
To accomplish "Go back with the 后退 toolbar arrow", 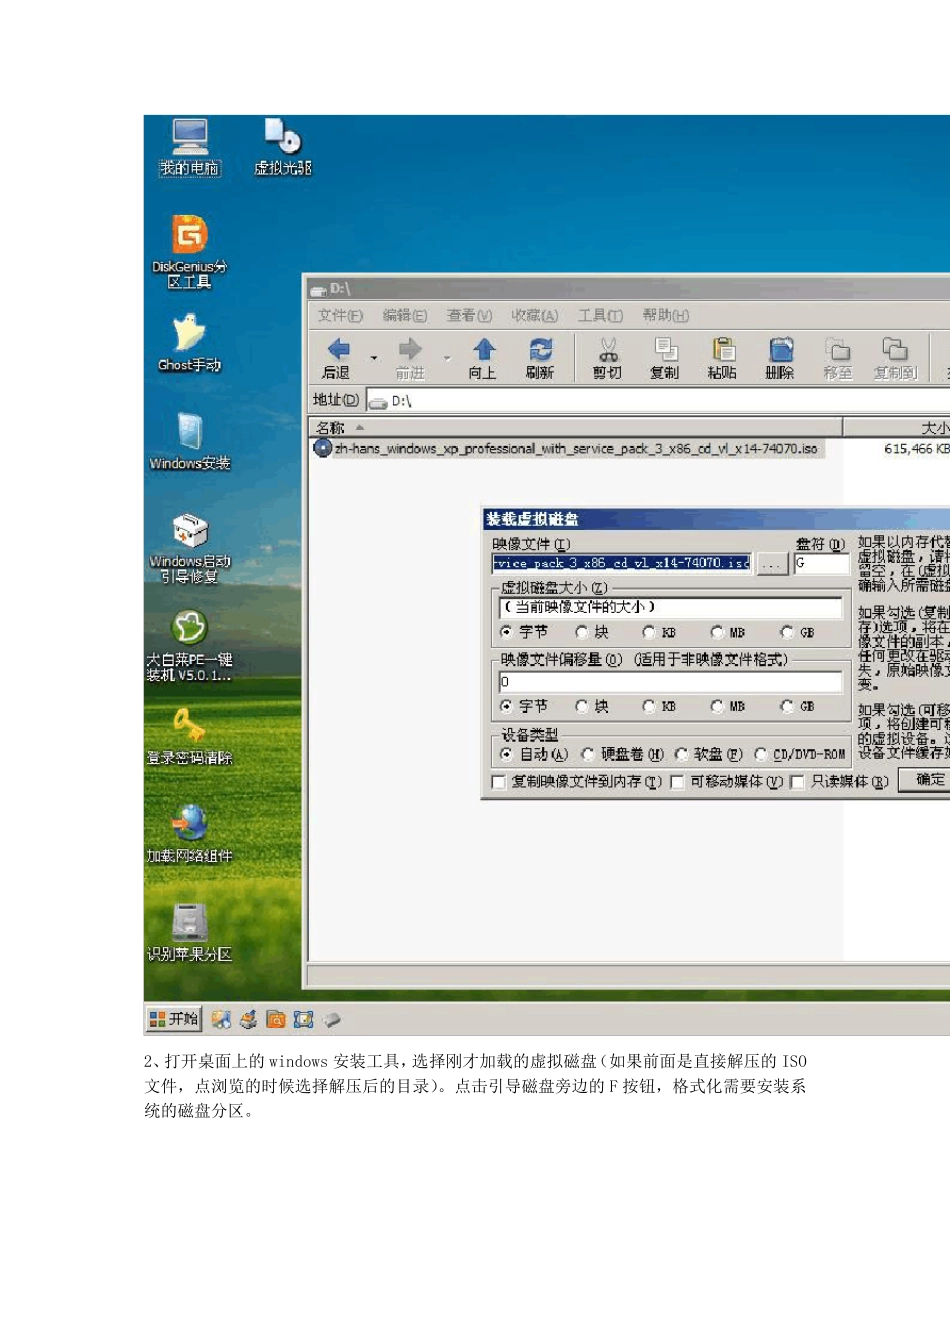I will pos(337,358).
